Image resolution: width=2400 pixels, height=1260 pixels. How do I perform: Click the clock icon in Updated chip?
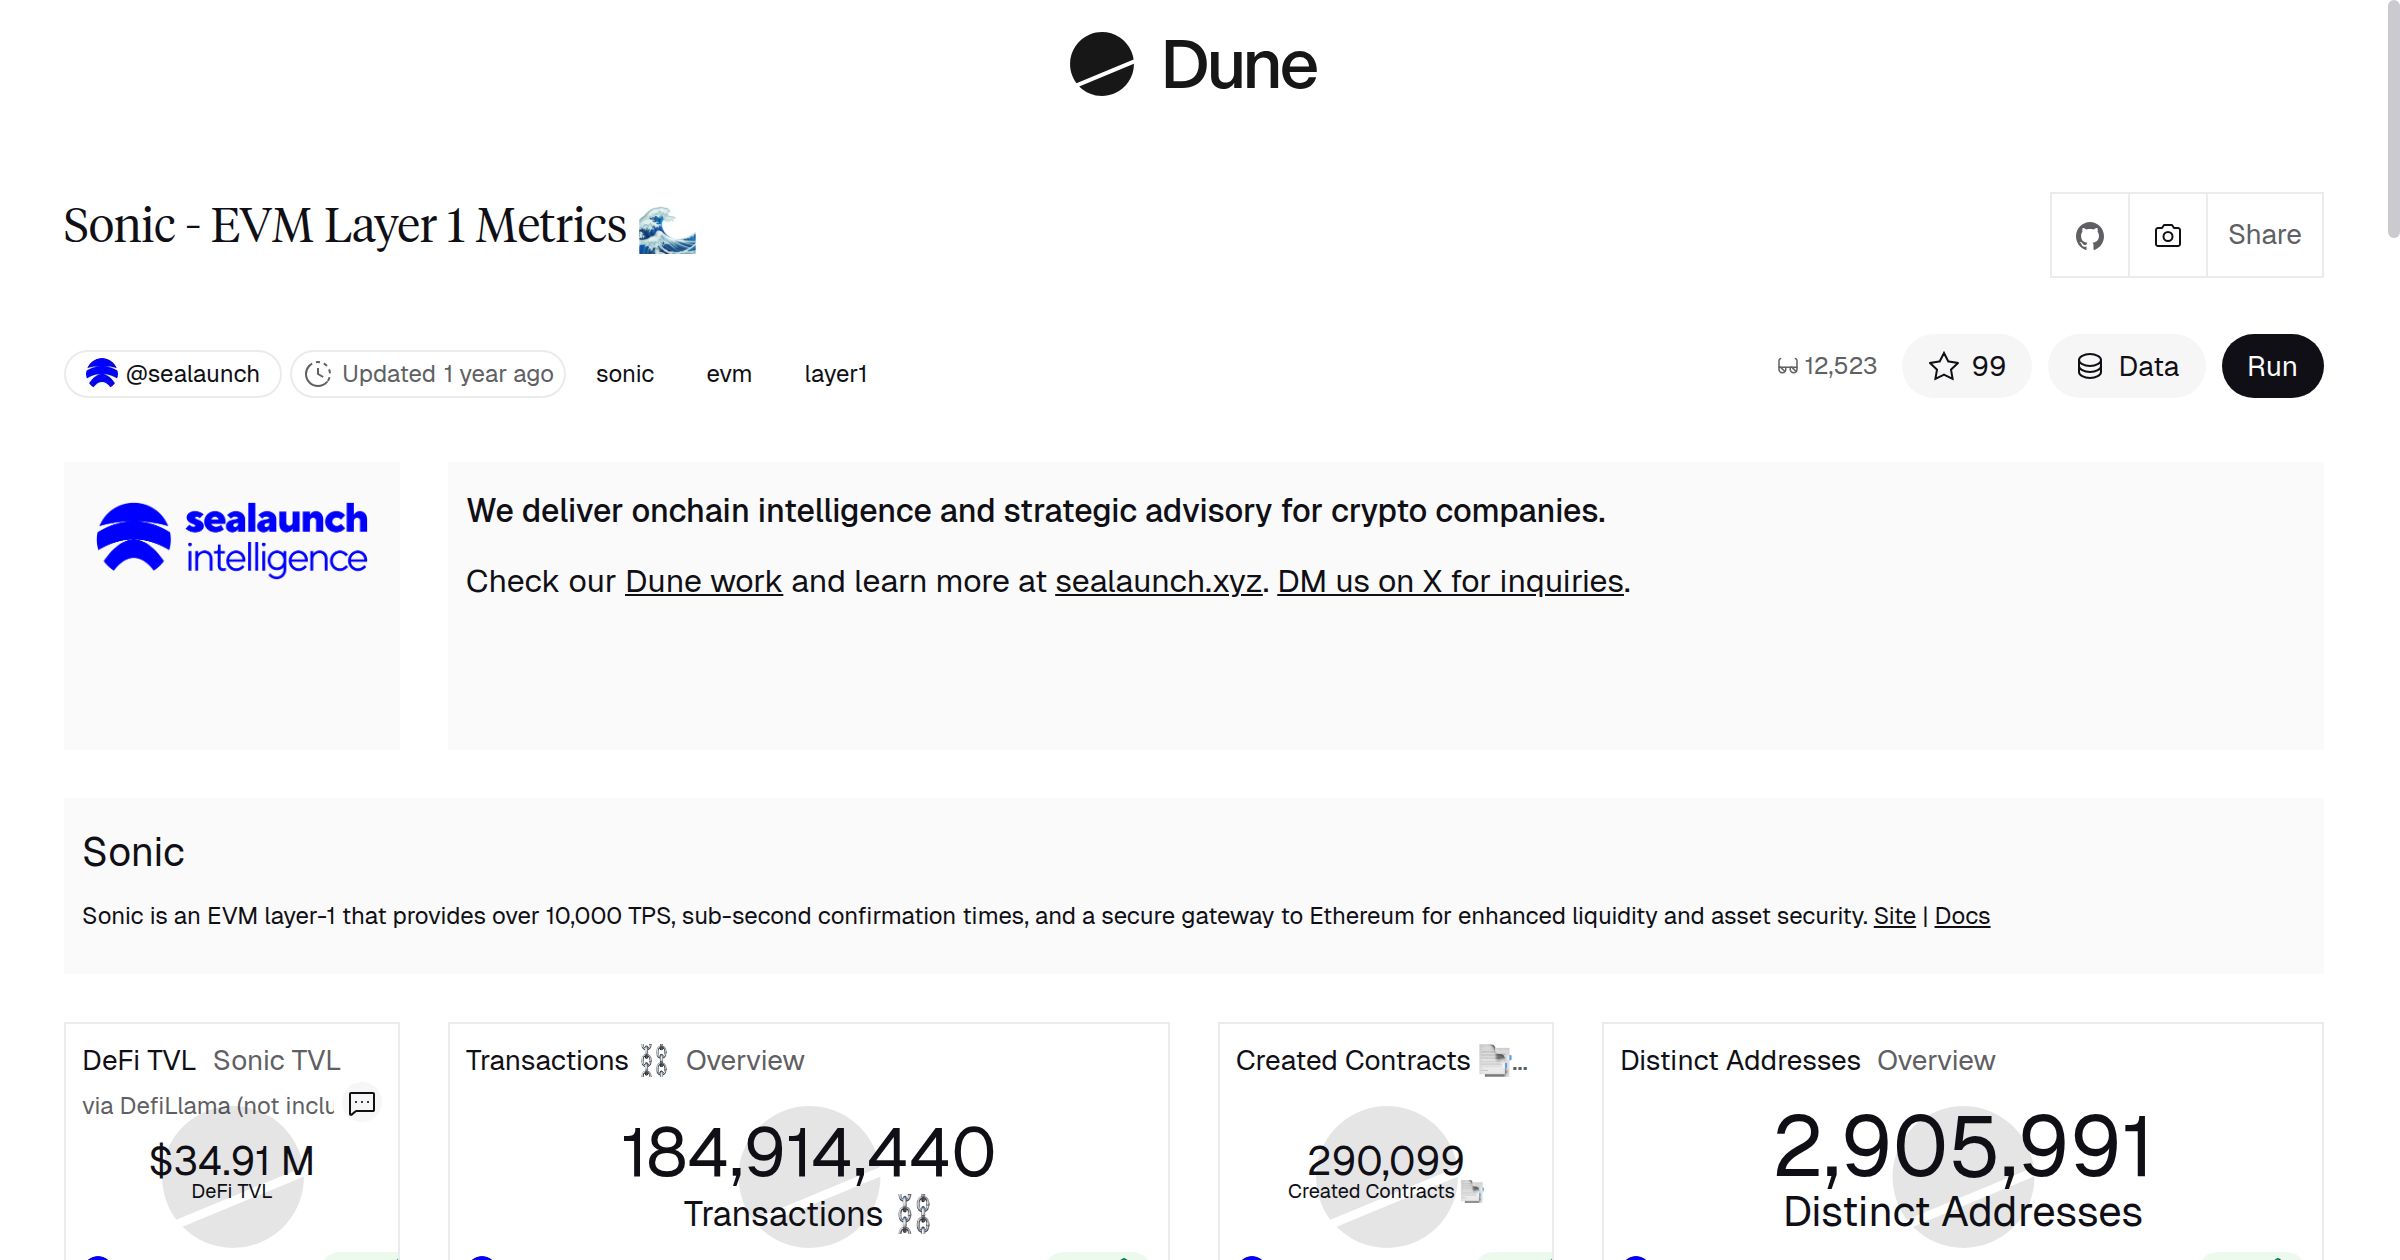(318, 373)
